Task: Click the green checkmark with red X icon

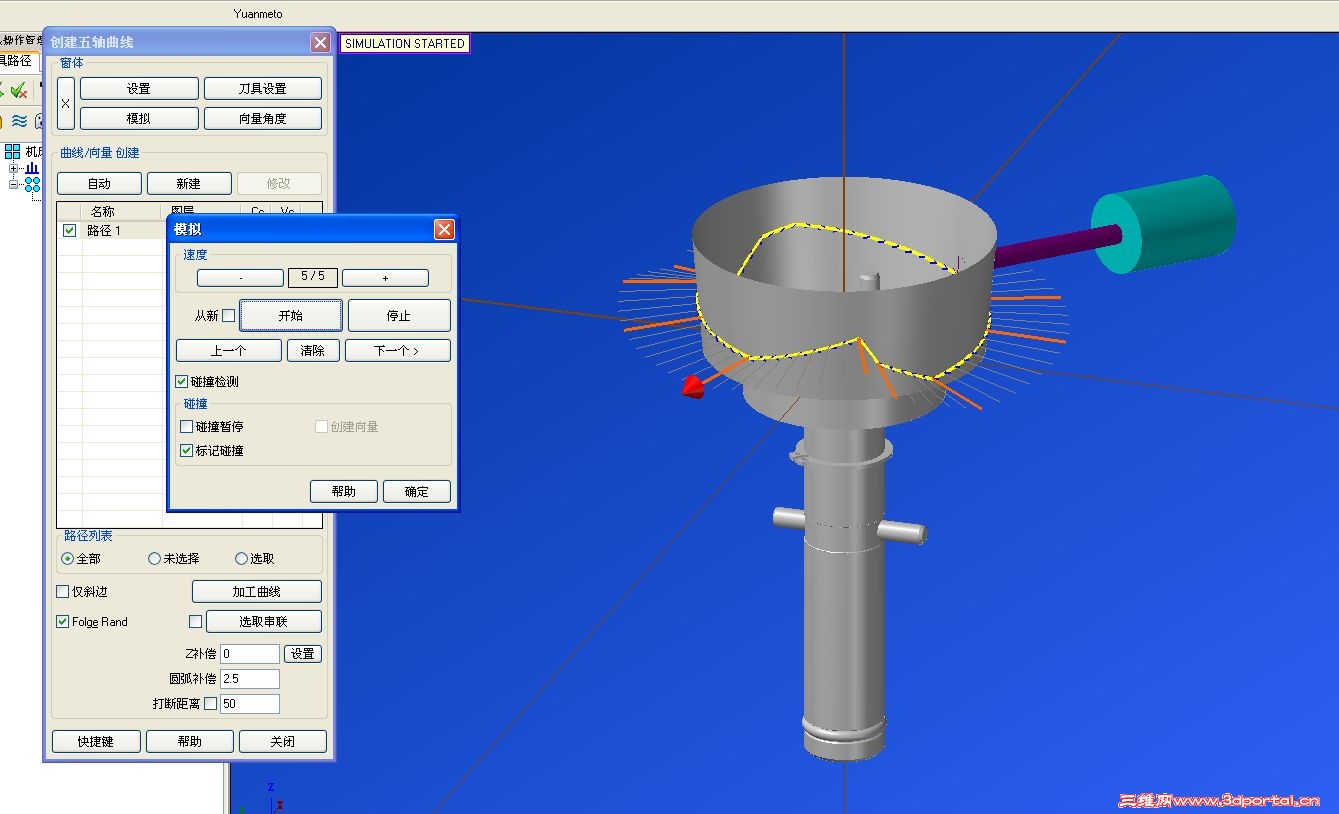Action: coord(19,90)
